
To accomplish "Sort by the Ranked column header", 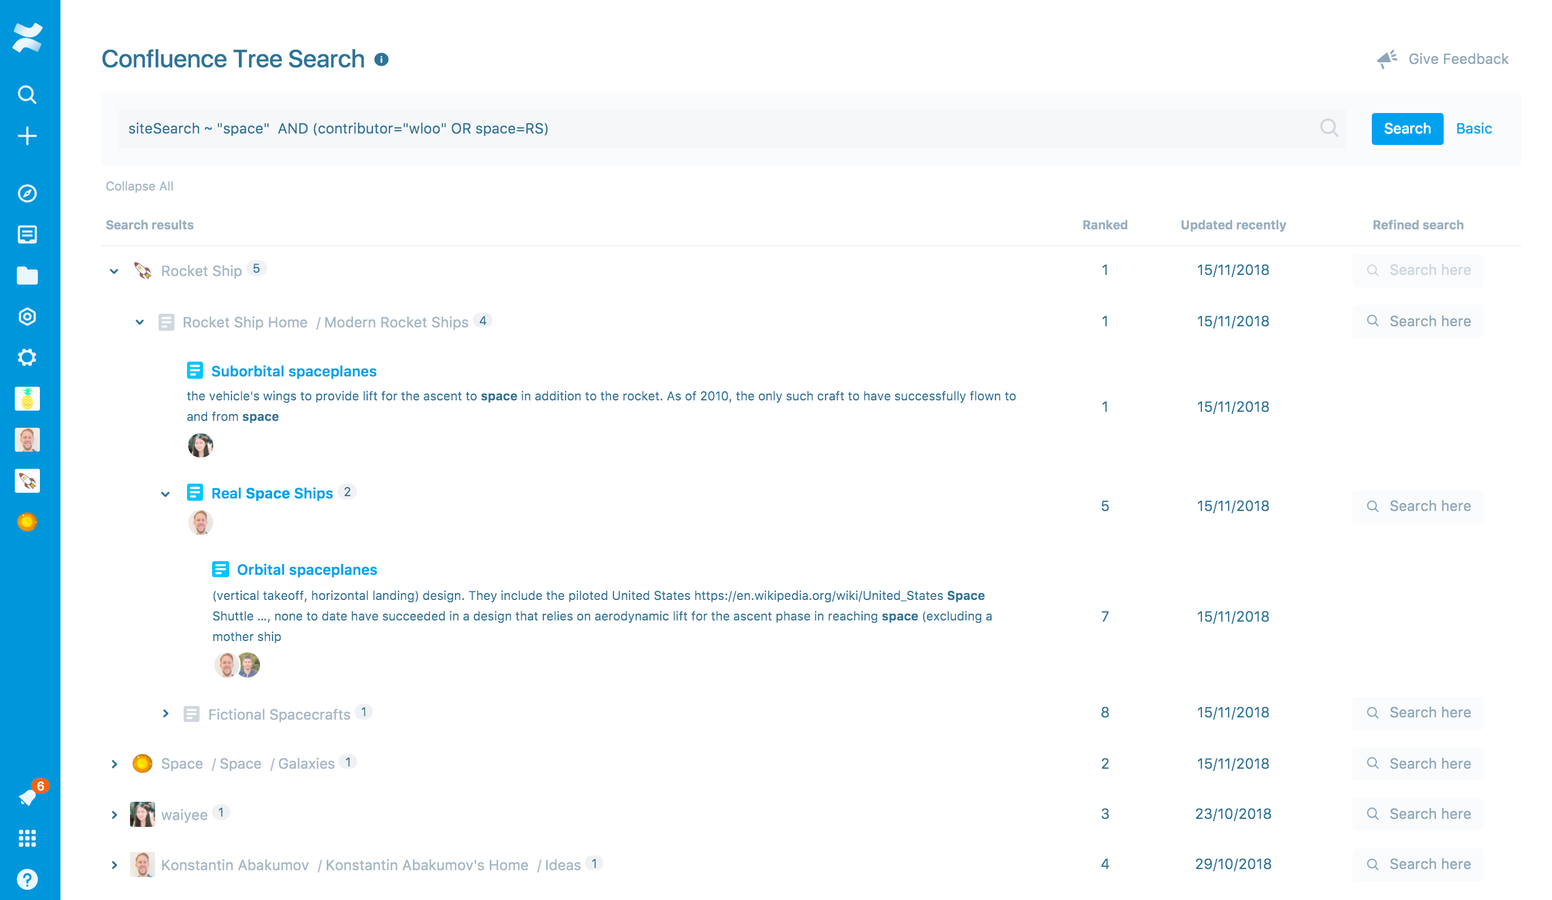I will click(1105, 225).
